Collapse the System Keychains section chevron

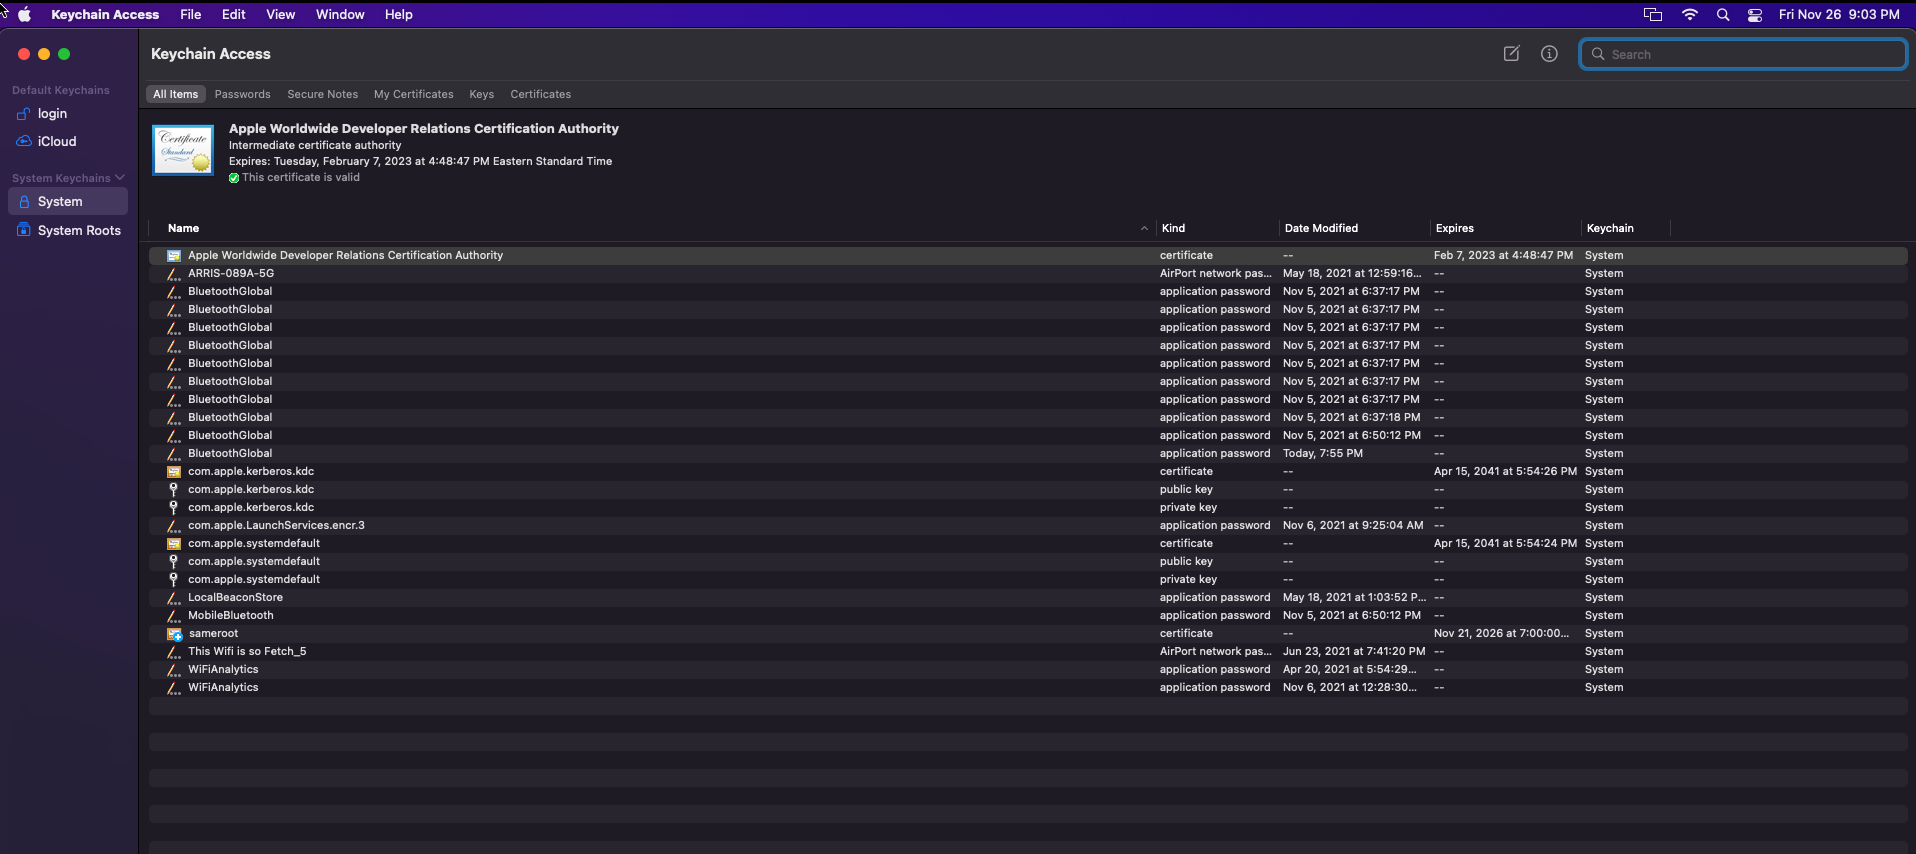(120, 178)
